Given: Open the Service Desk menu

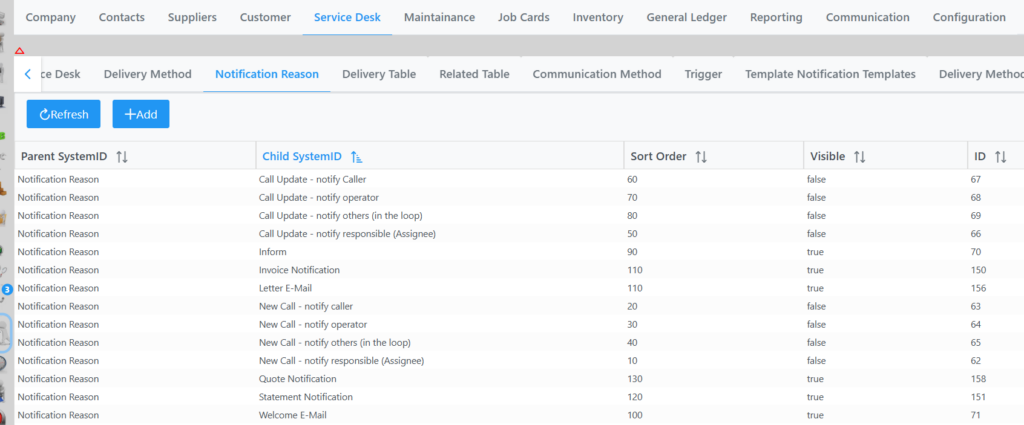Looking at the screenshot, I should point(347,17).
